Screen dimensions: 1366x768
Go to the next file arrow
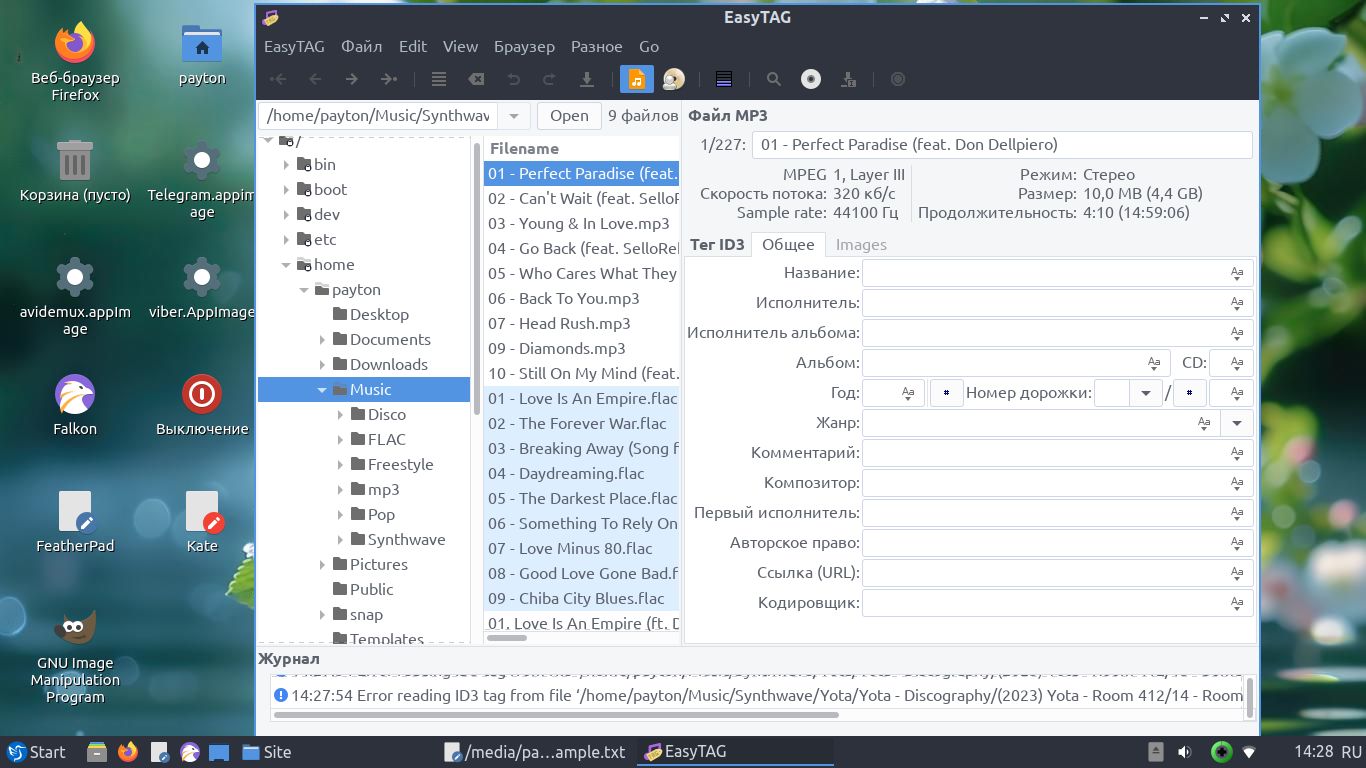tap(351, 79)
